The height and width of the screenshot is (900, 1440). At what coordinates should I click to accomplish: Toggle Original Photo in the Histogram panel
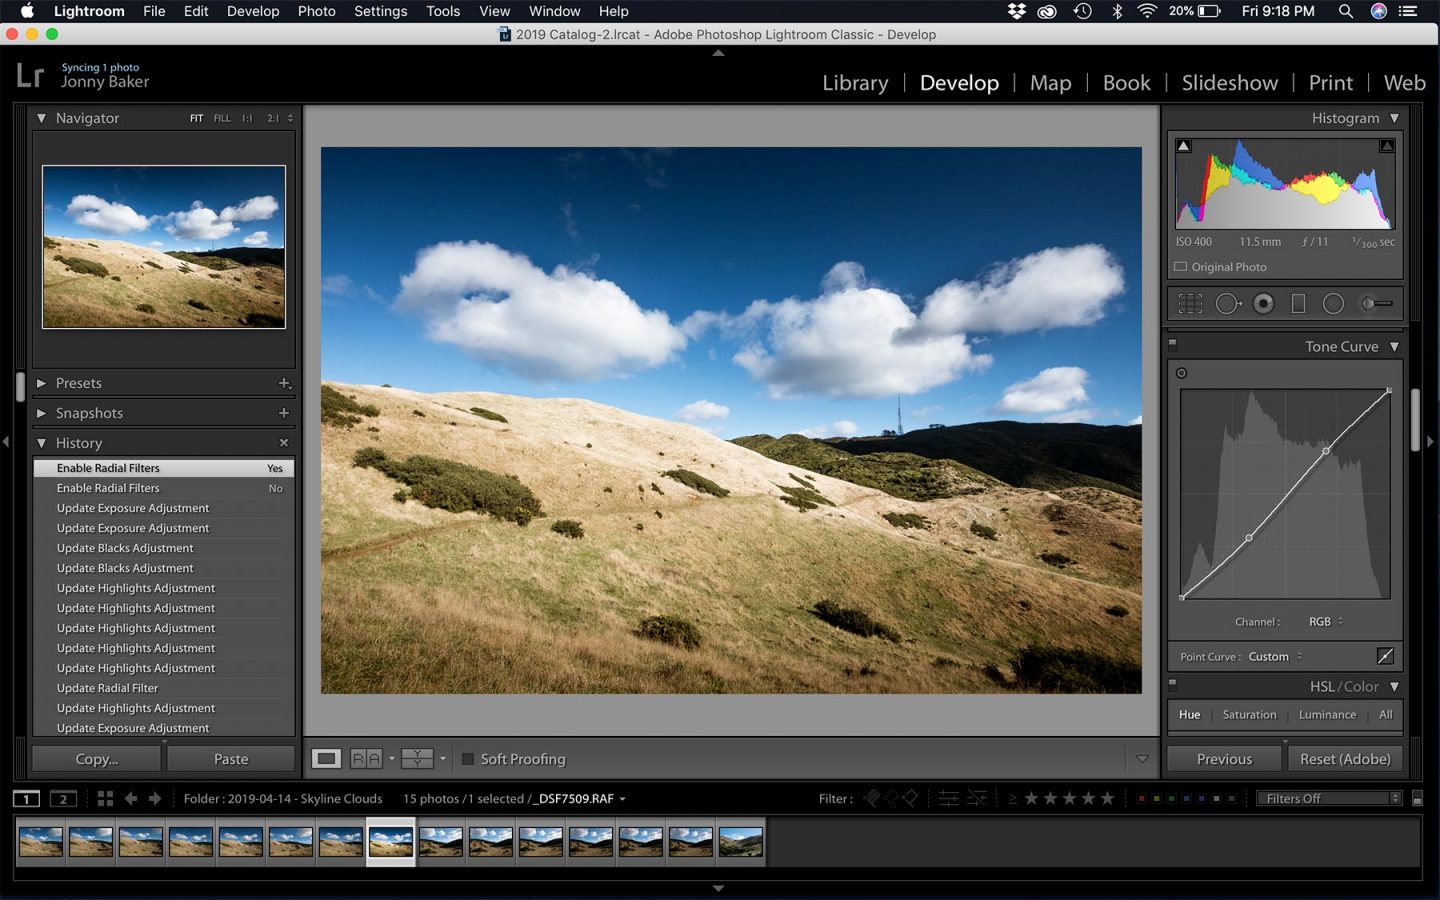click(1179, 267)
